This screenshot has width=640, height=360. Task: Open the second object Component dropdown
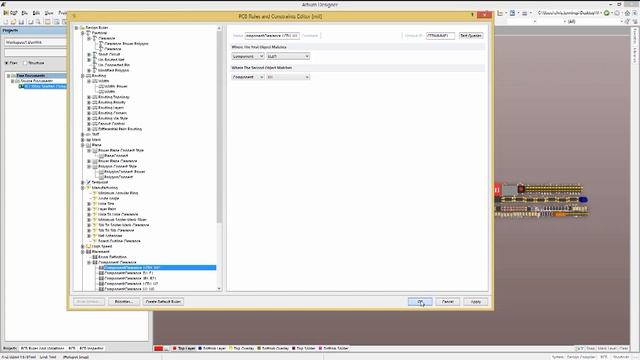click(x=248, y=77)
